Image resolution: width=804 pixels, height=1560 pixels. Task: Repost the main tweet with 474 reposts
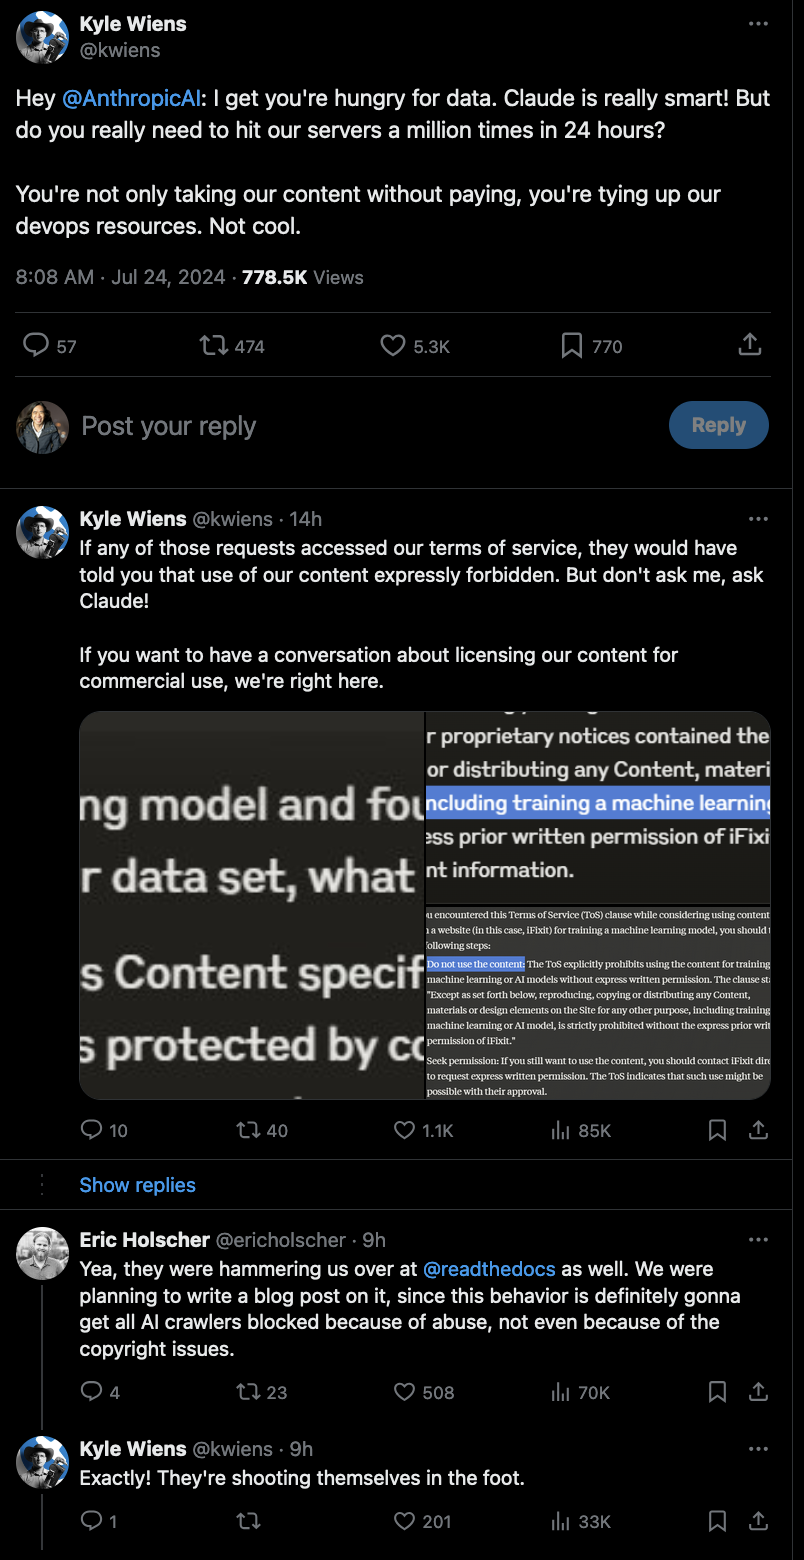(213, 346)
